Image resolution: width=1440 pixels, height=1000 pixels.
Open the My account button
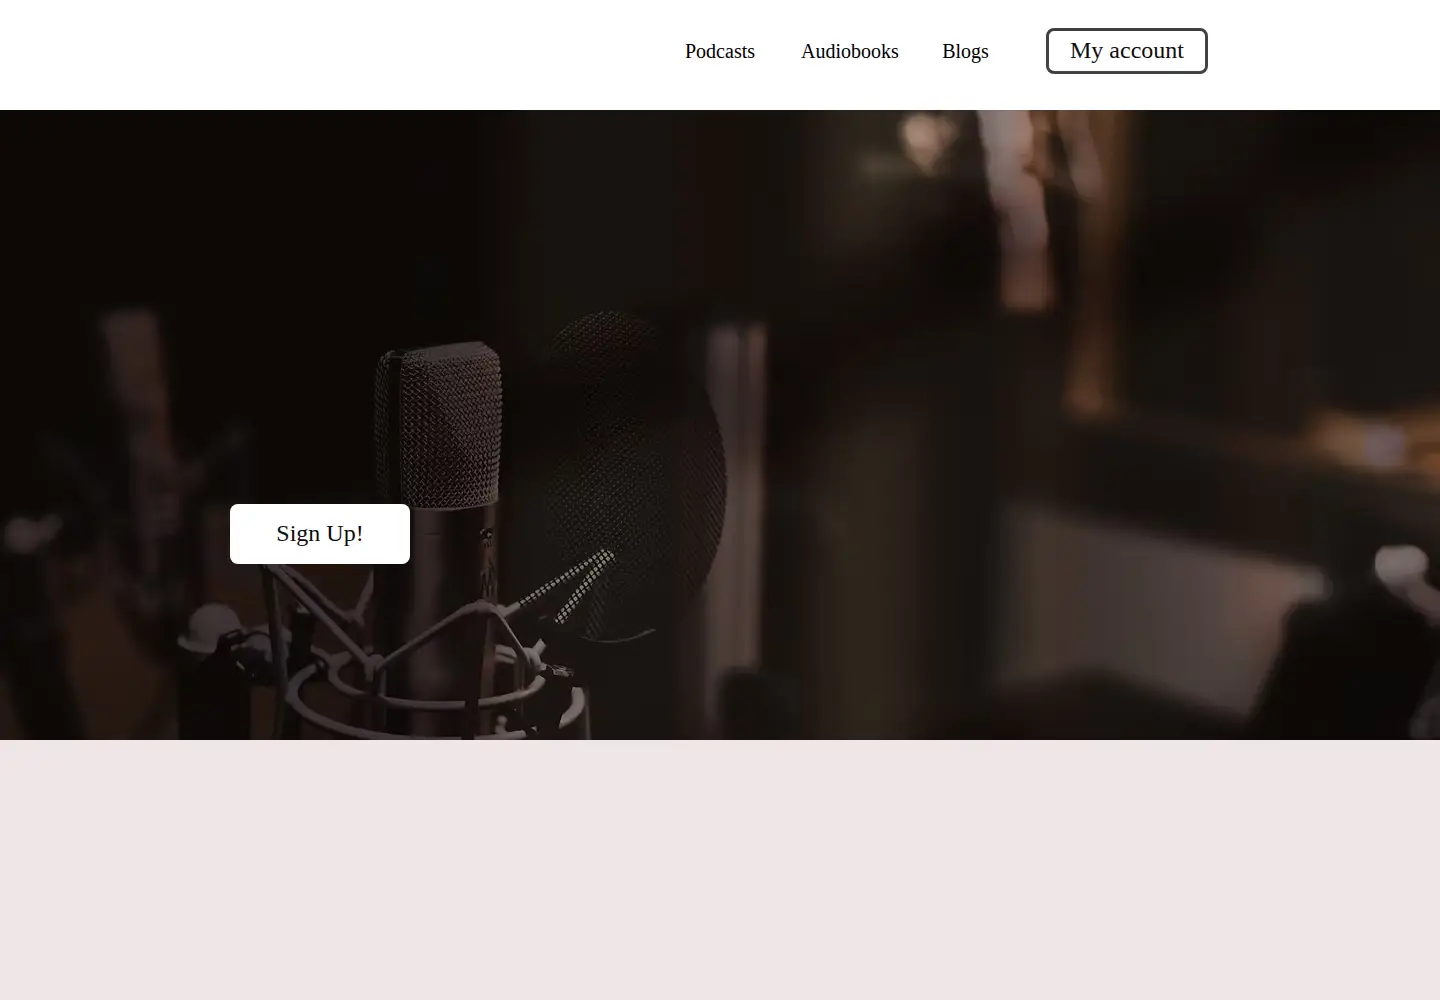1127,51
